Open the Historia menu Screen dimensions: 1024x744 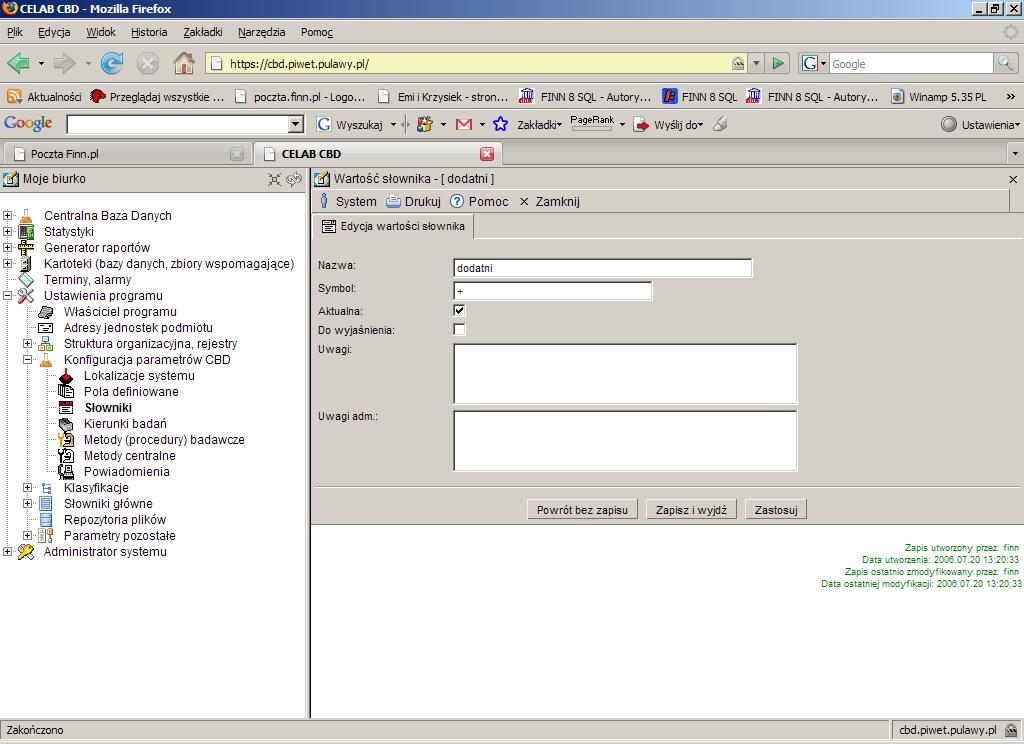149,32
